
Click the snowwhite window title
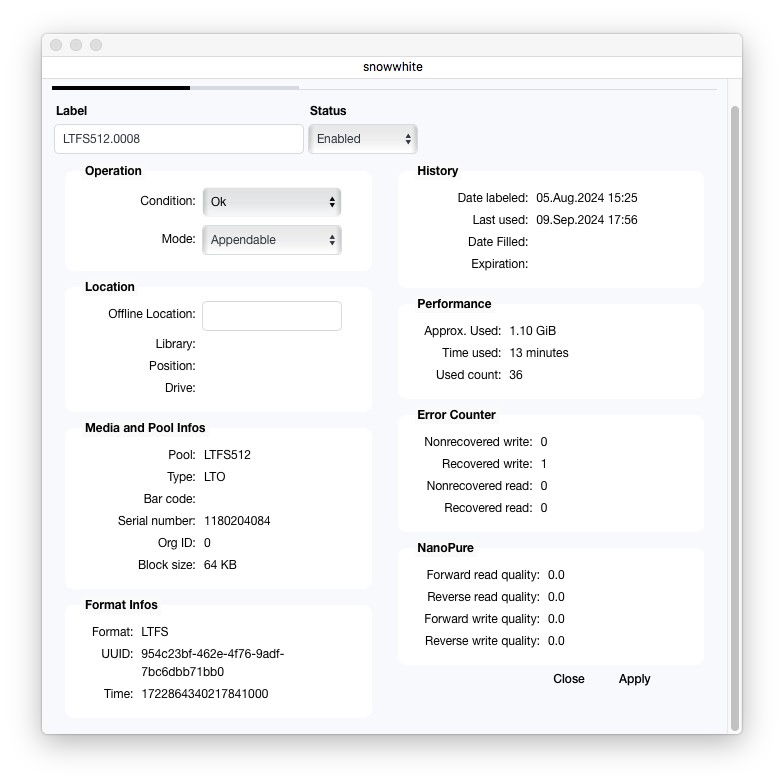point(392,67)
